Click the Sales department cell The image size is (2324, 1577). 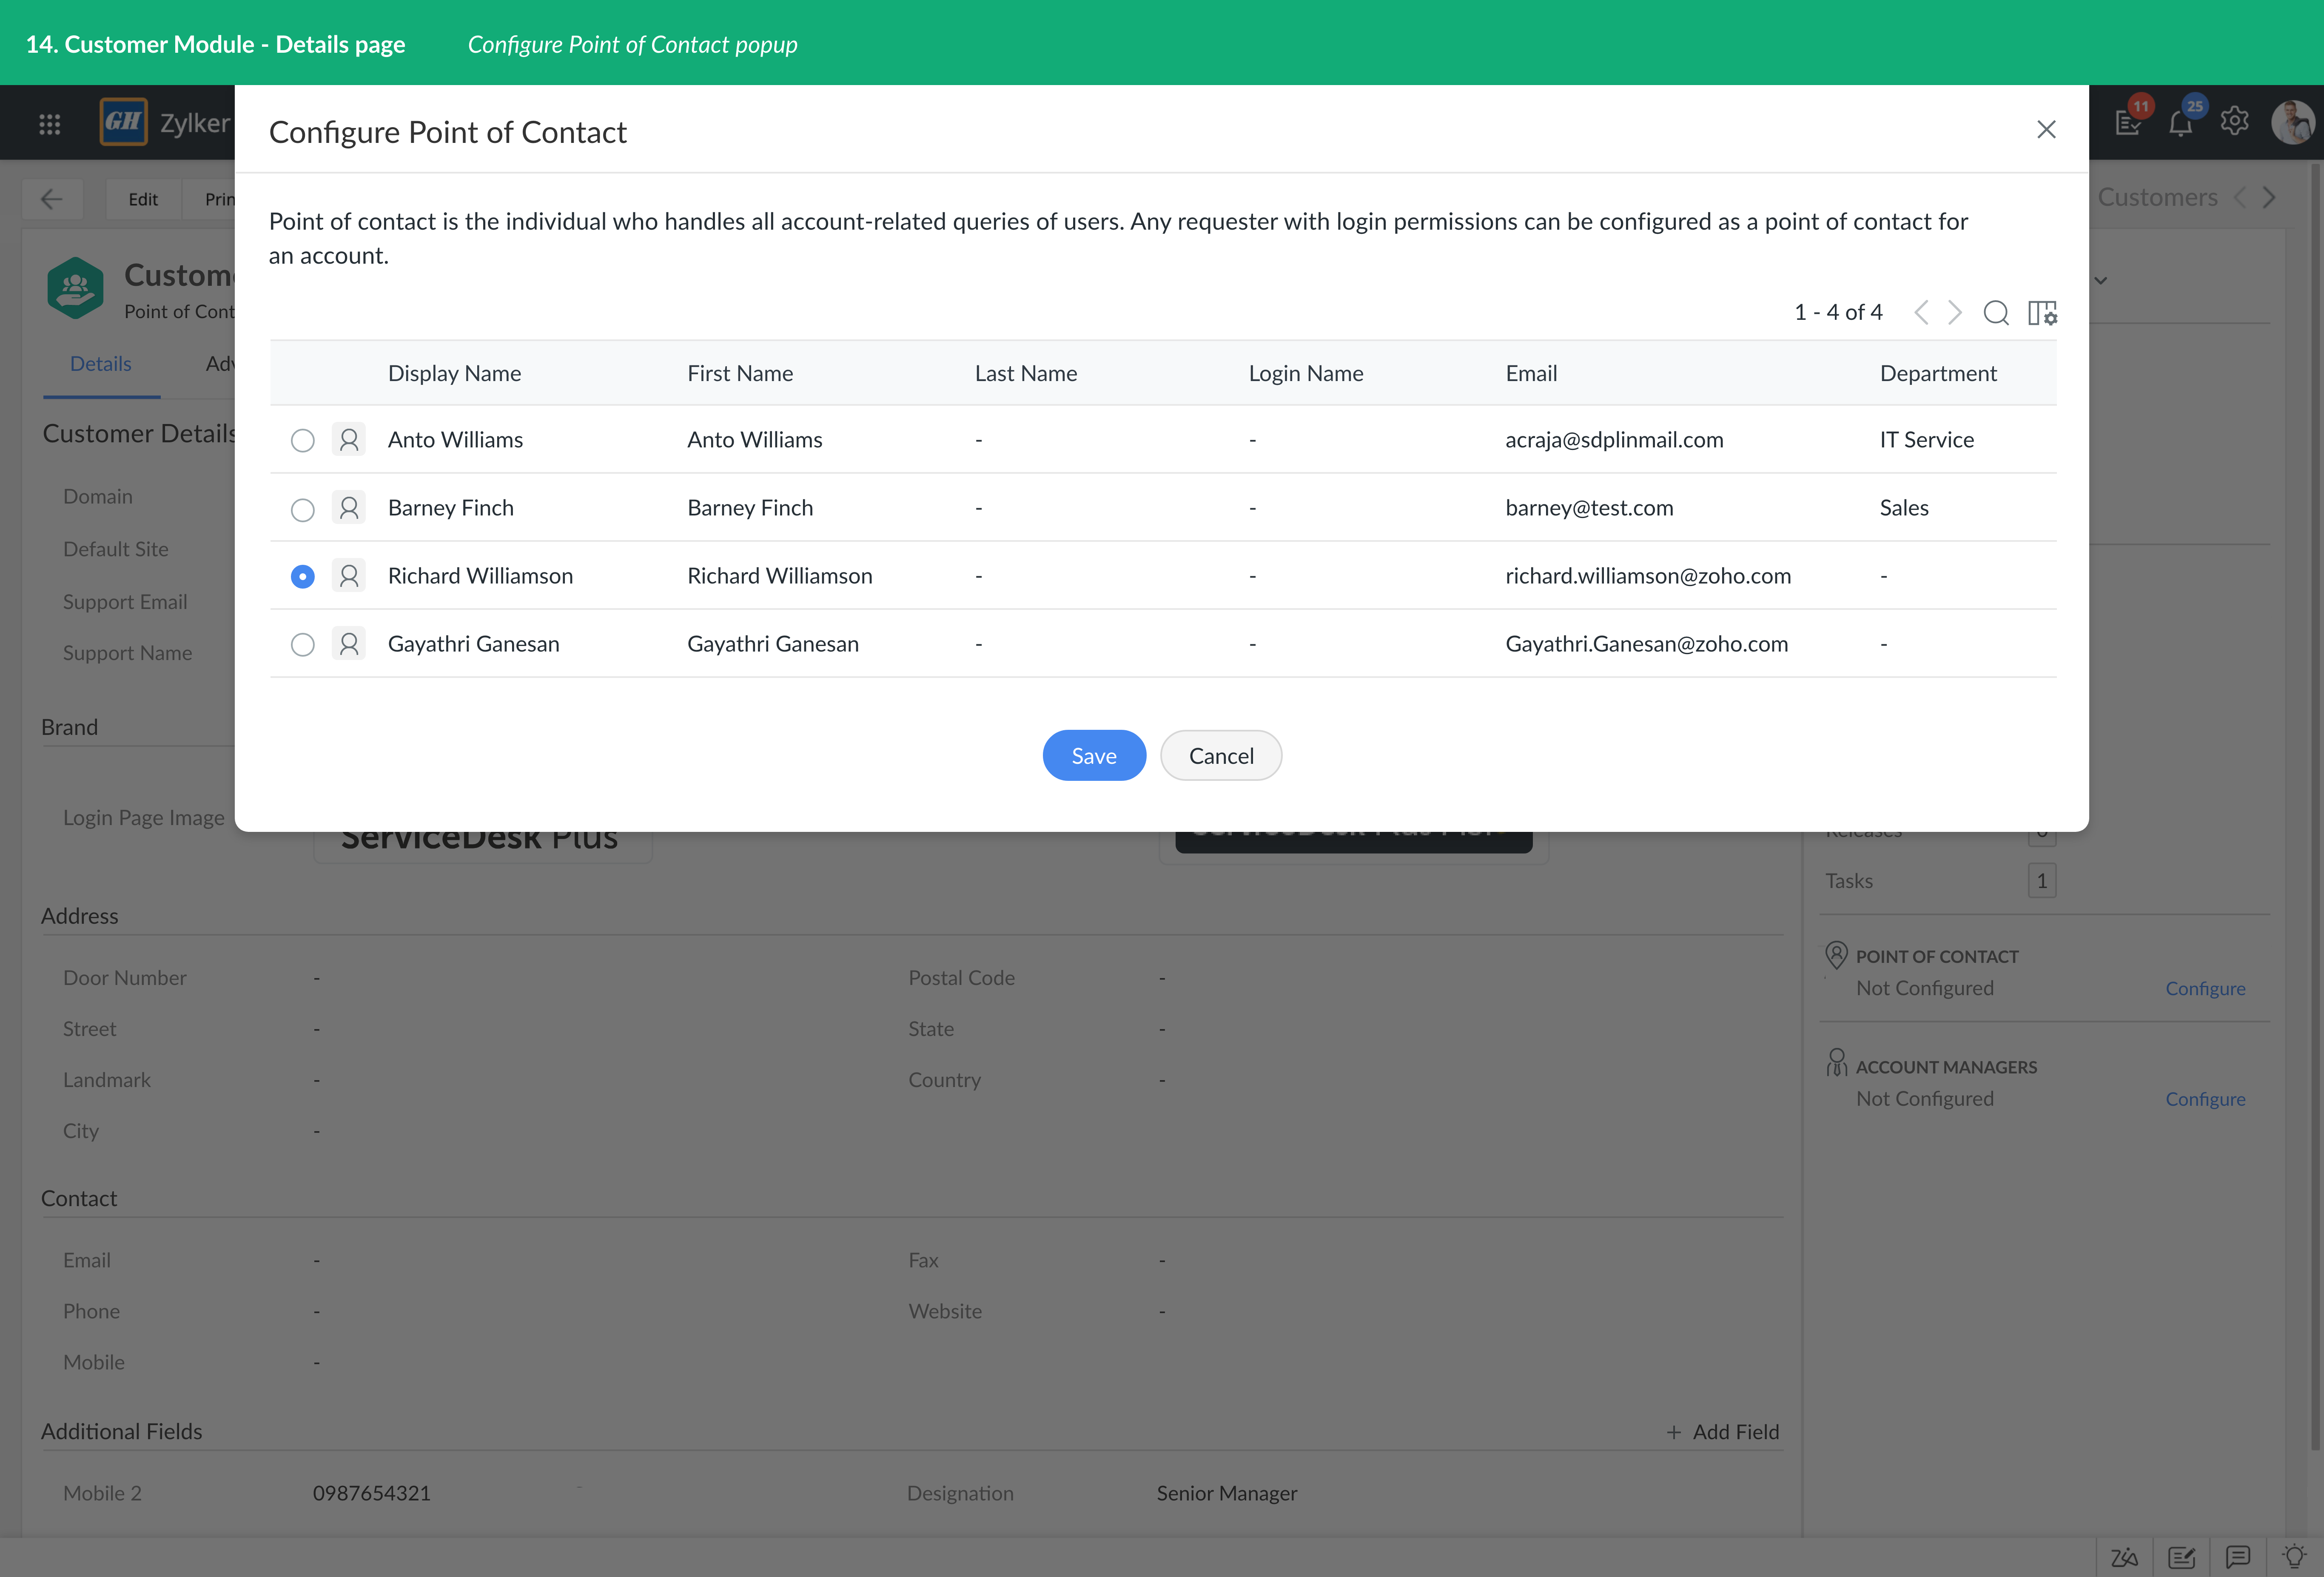point(1904,508)
